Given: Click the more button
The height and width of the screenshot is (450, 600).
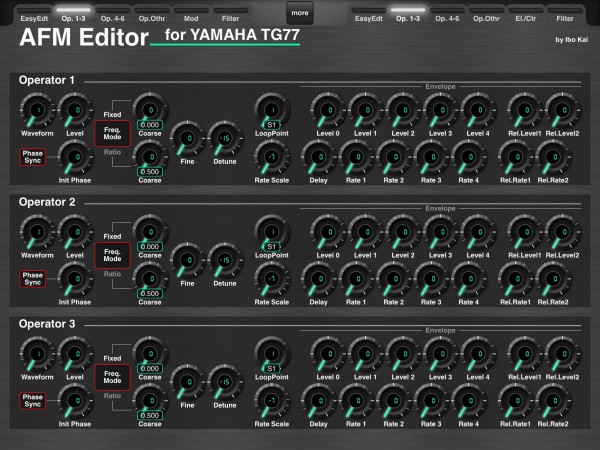Looking at the screenshot, I should pyautogui.click(x=300, y=13).
